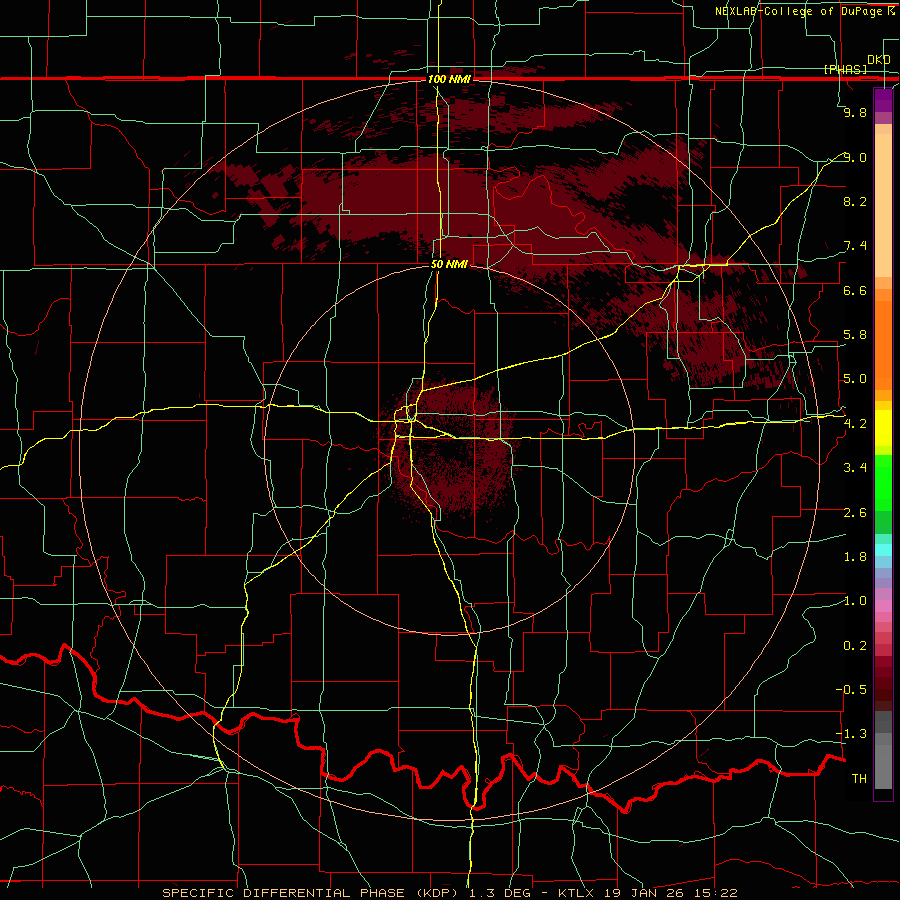Click the 9.0 value on the color scale
This screenshot has width=900, height=900.
pyautogui.click(x=855, y=157)
